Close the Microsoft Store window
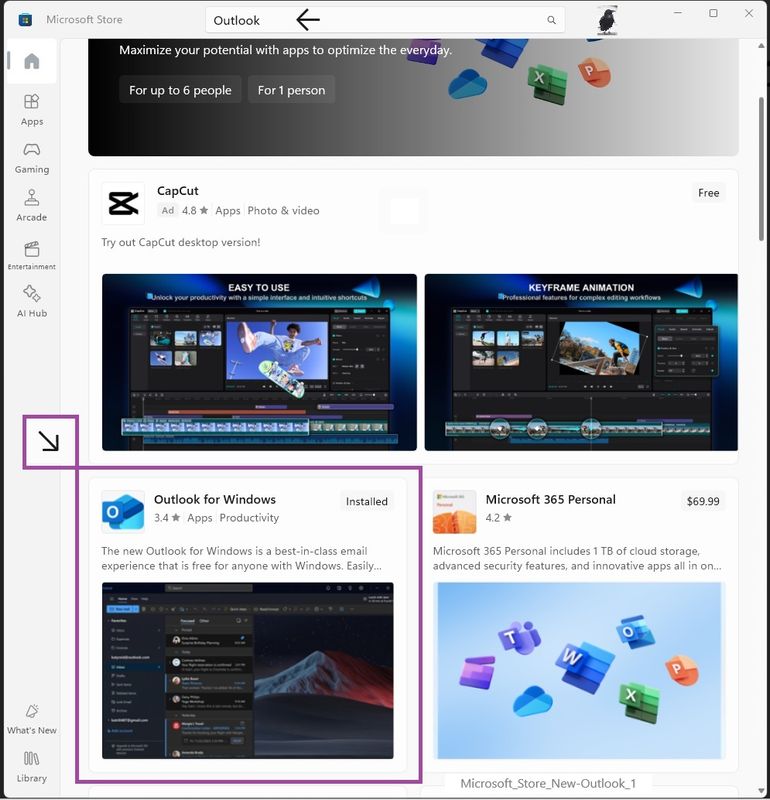 [x=749, y=13]
